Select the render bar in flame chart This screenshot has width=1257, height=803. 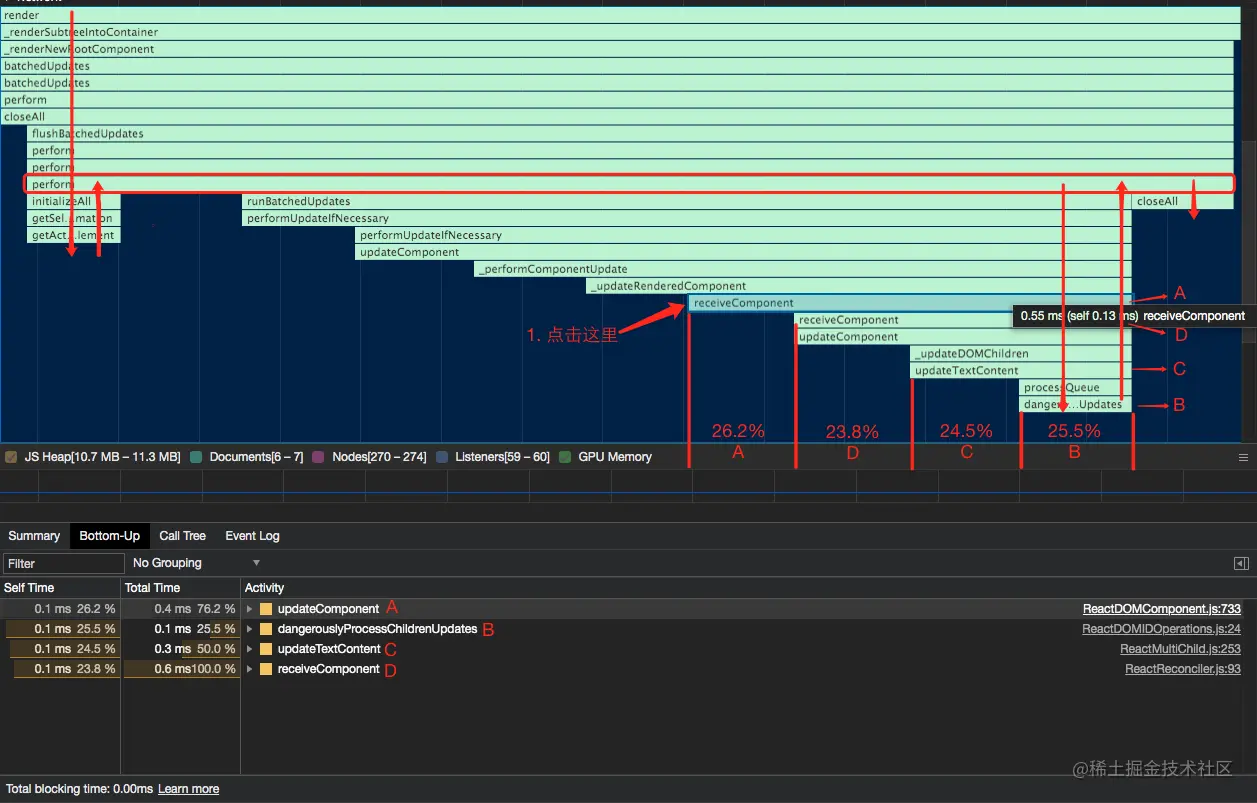(x=620, y=15)
